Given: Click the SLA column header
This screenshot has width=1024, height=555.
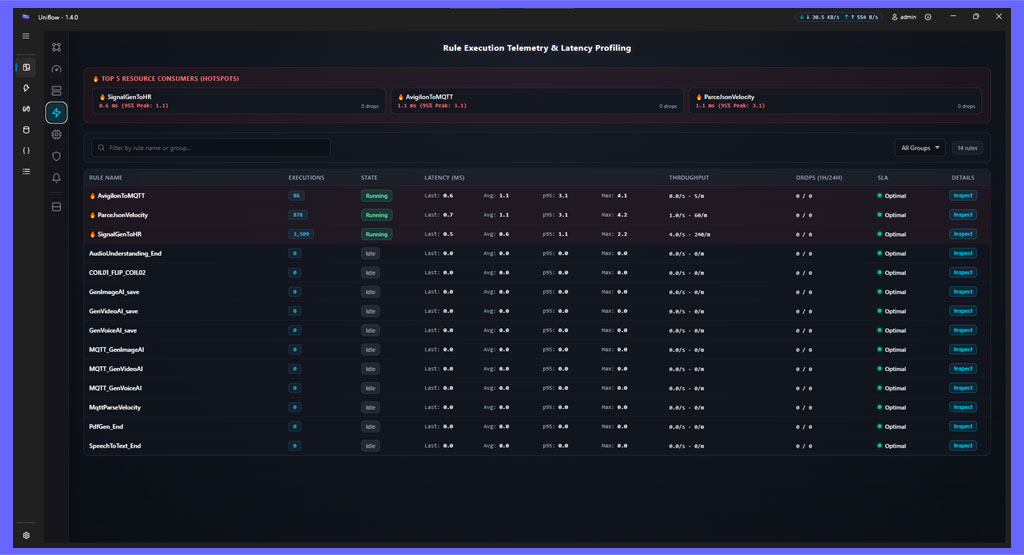Looking at the screenshot, I should pyautogui.click(x=882, y=178).
